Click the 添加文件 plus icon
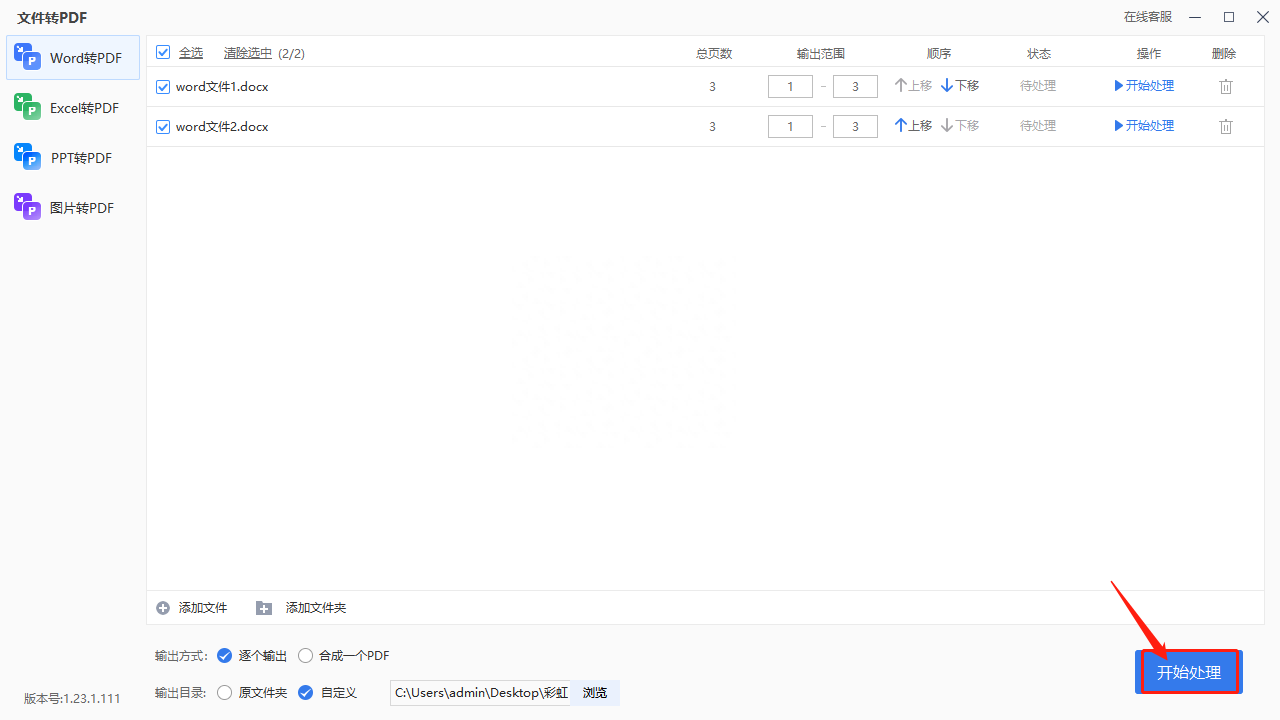Screen dimensions: 1280x720 pos(163,608)
